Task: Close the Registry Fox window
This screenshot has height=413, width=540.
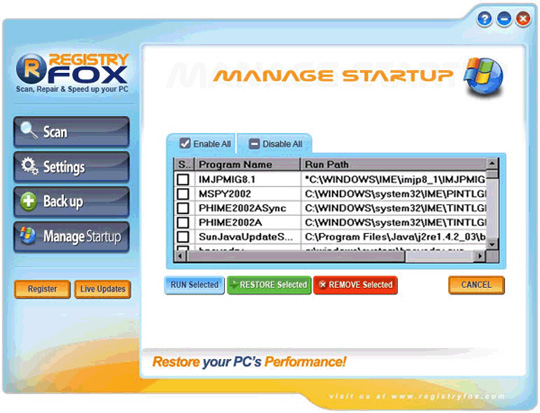Action: point(523,19)
